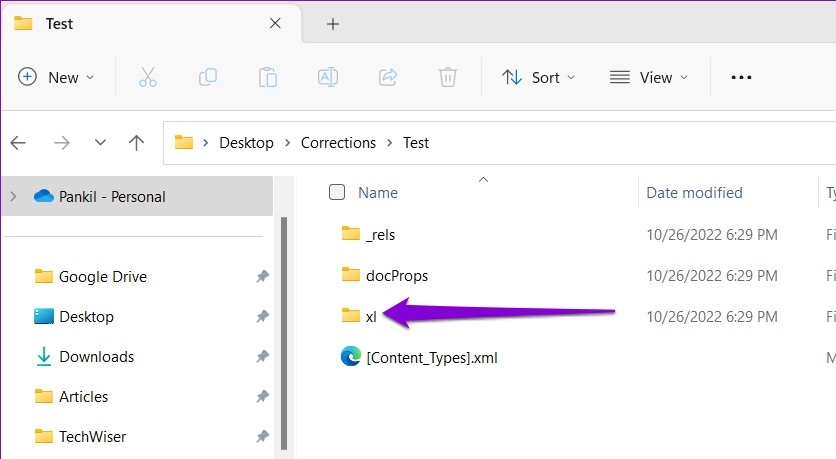
Task: Click the Edge icon of [Content_Types].xml
Action: [x=351, y=356]
